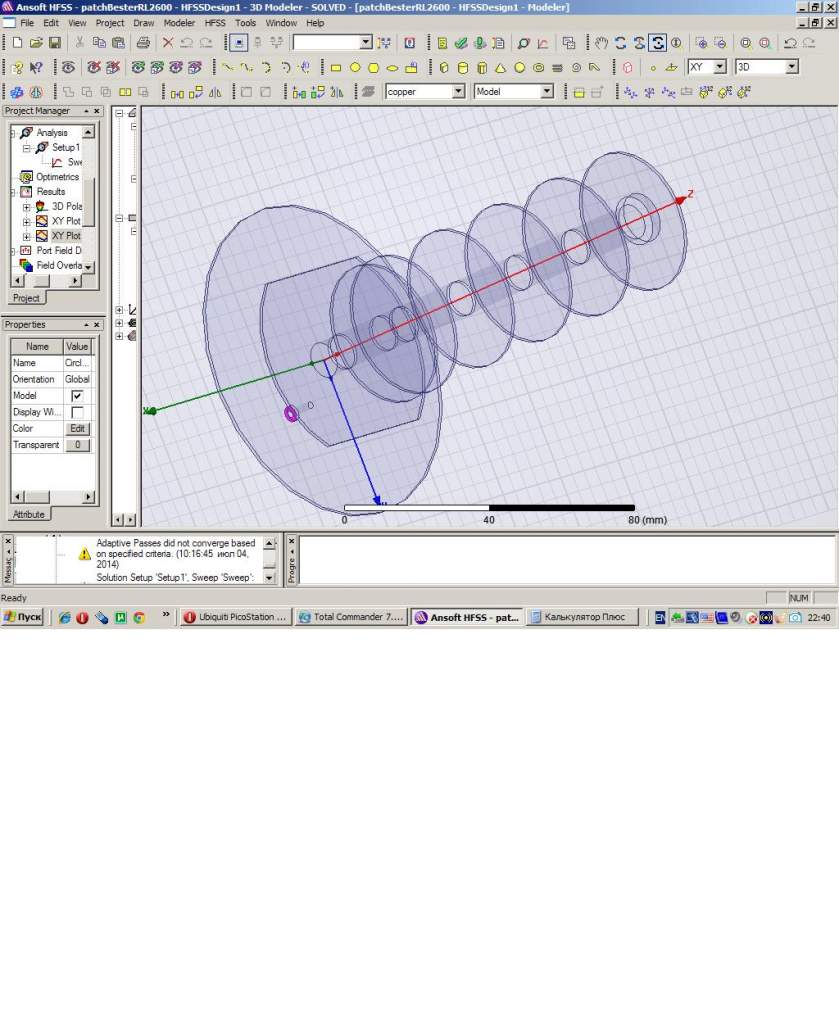Select the Draw ellipse tool
Image resolution: width=839 pixels, height=1024 pixels.
pos(392,67)
